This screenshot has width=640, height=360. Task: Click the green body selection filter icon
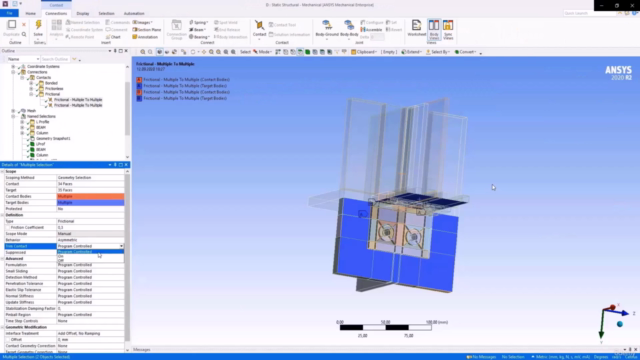(307, 52)
